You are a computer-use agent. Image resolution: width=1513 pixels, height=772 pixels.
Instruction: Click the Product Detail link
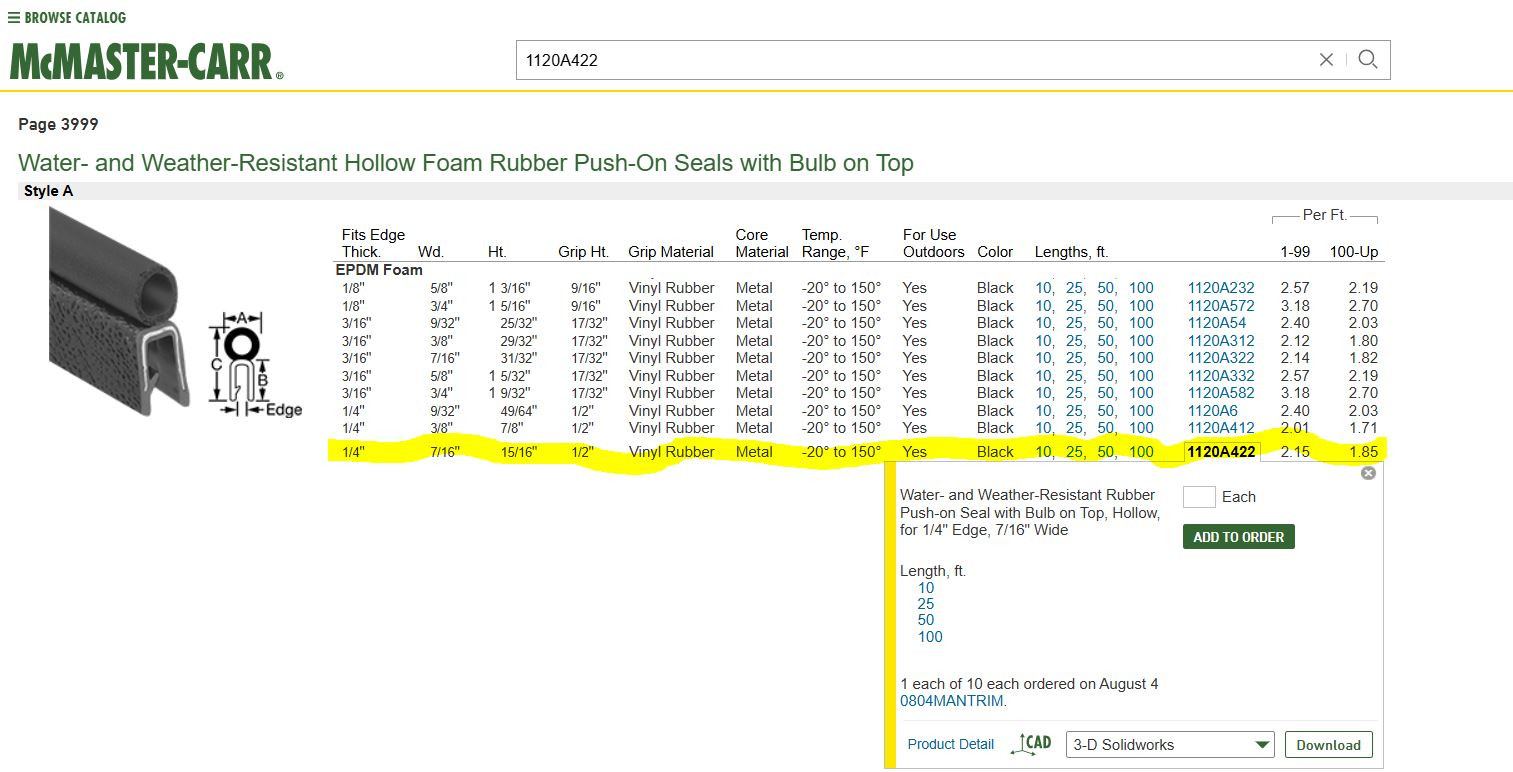tap(951, 744)
